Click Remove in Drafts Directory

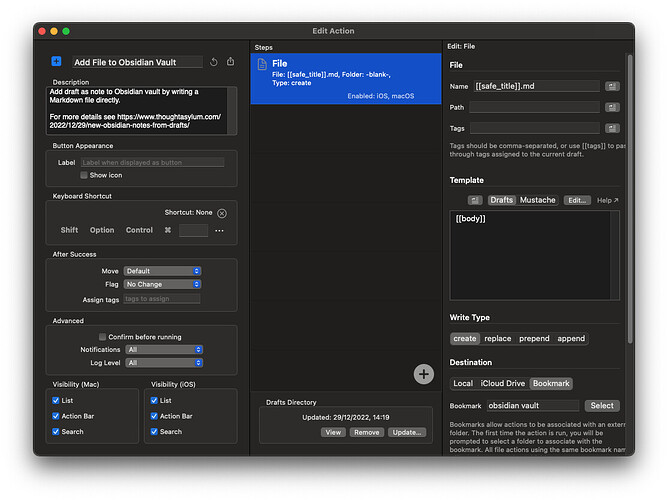(x=367, y=432)
